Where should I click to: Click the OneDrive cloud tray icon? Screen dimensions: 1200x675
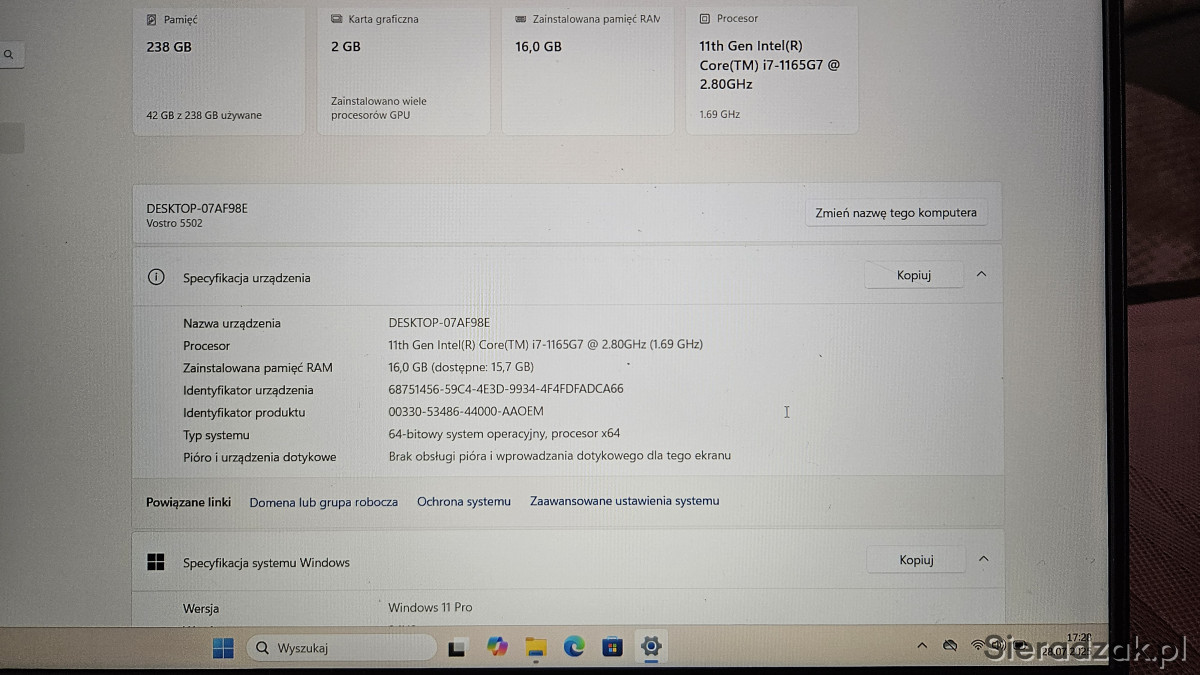[x=950, y=647]
